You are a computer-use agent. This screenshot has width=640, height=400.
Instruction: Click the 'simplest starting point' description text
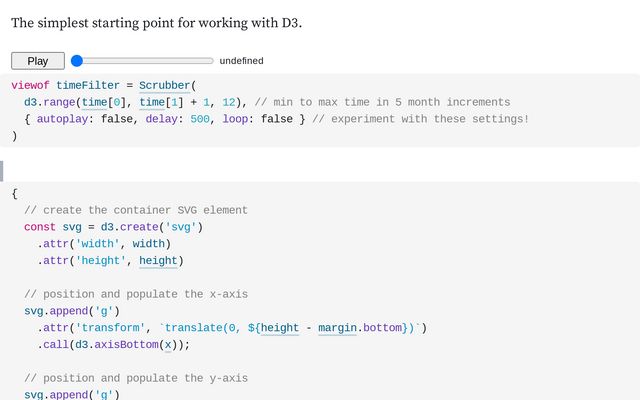click(156, 23)
